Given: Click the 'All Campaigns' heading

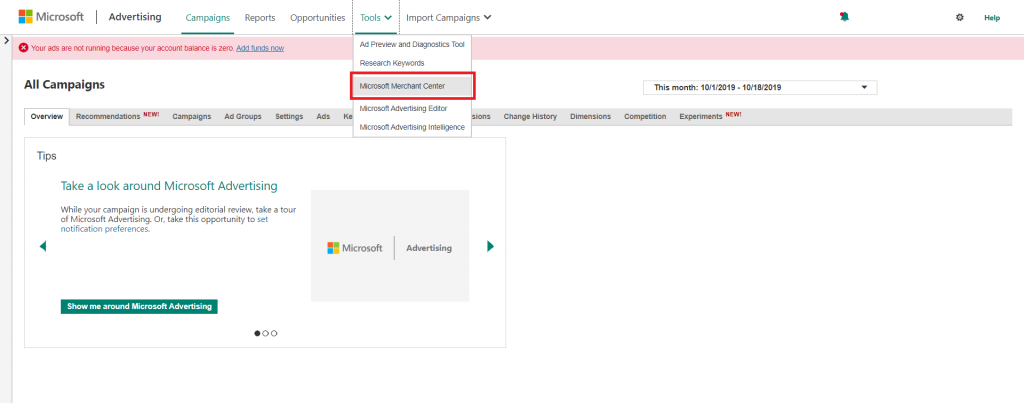Looking at the screenshot, I should [x=65, y=84].
